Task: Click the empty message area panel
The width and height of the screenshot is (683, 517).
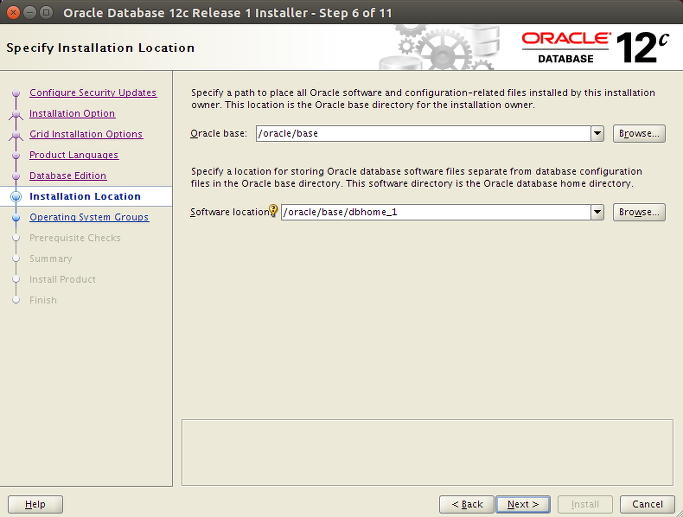Action: click(x=427, y=452)
